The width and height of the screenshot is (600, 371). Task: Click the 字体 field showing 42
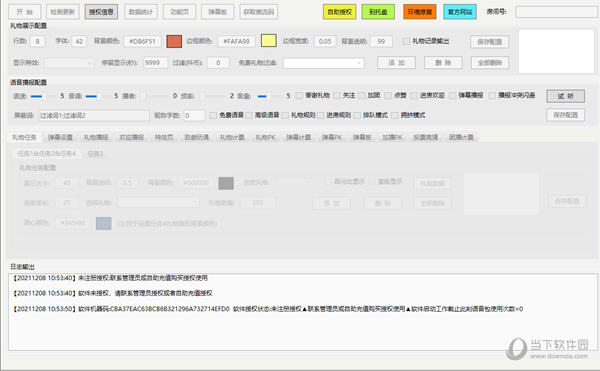pos(79,41)
